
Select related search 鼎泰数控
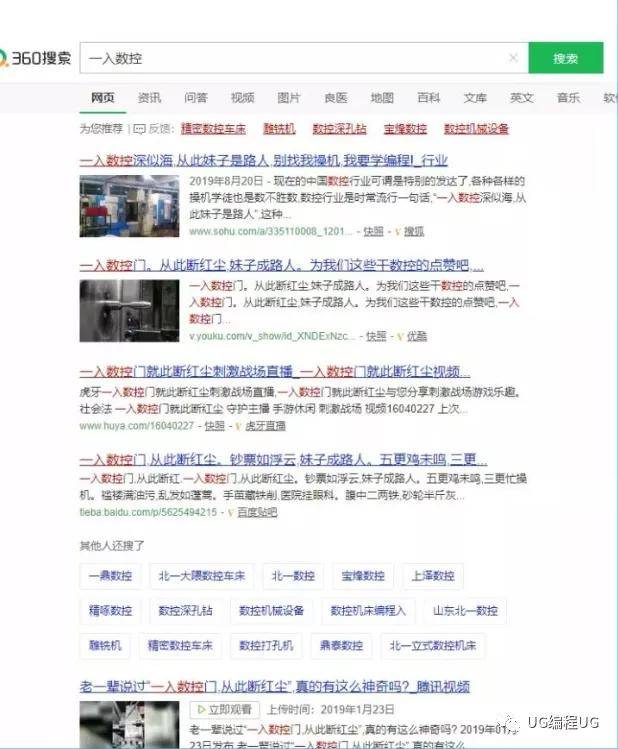click(x=341, y=646)
